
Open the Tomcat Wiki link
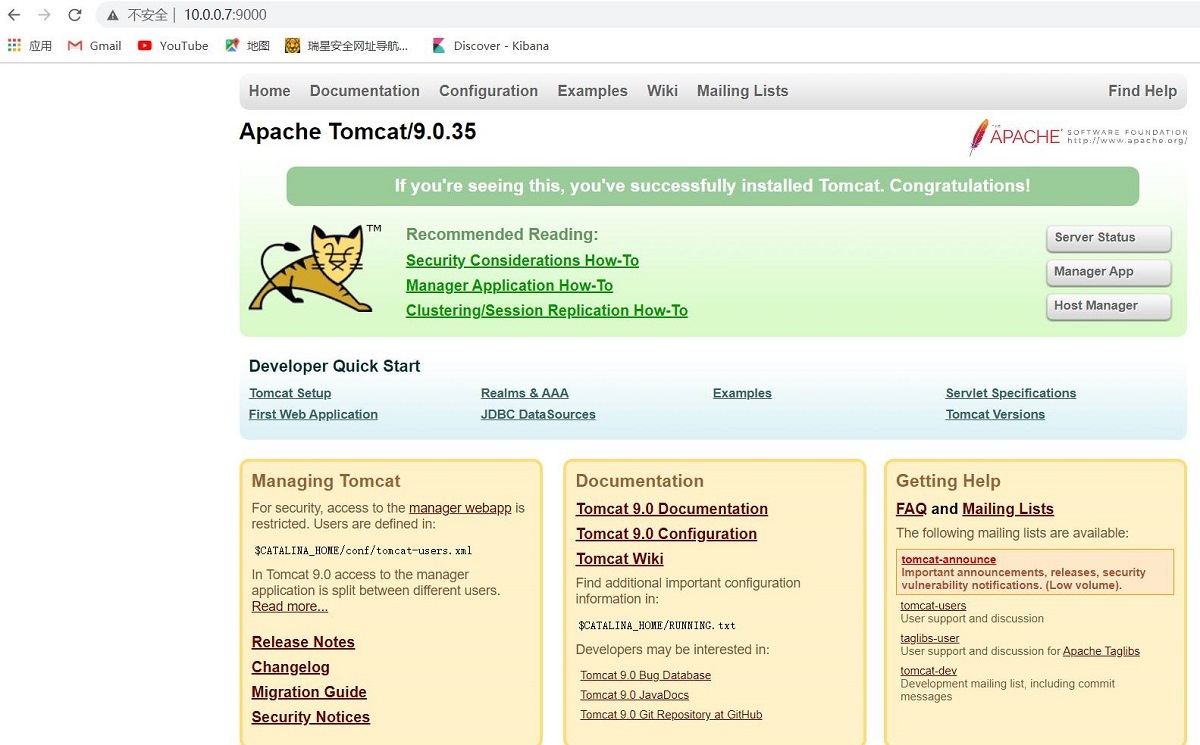pyautogui.click(x=620, y=559)
